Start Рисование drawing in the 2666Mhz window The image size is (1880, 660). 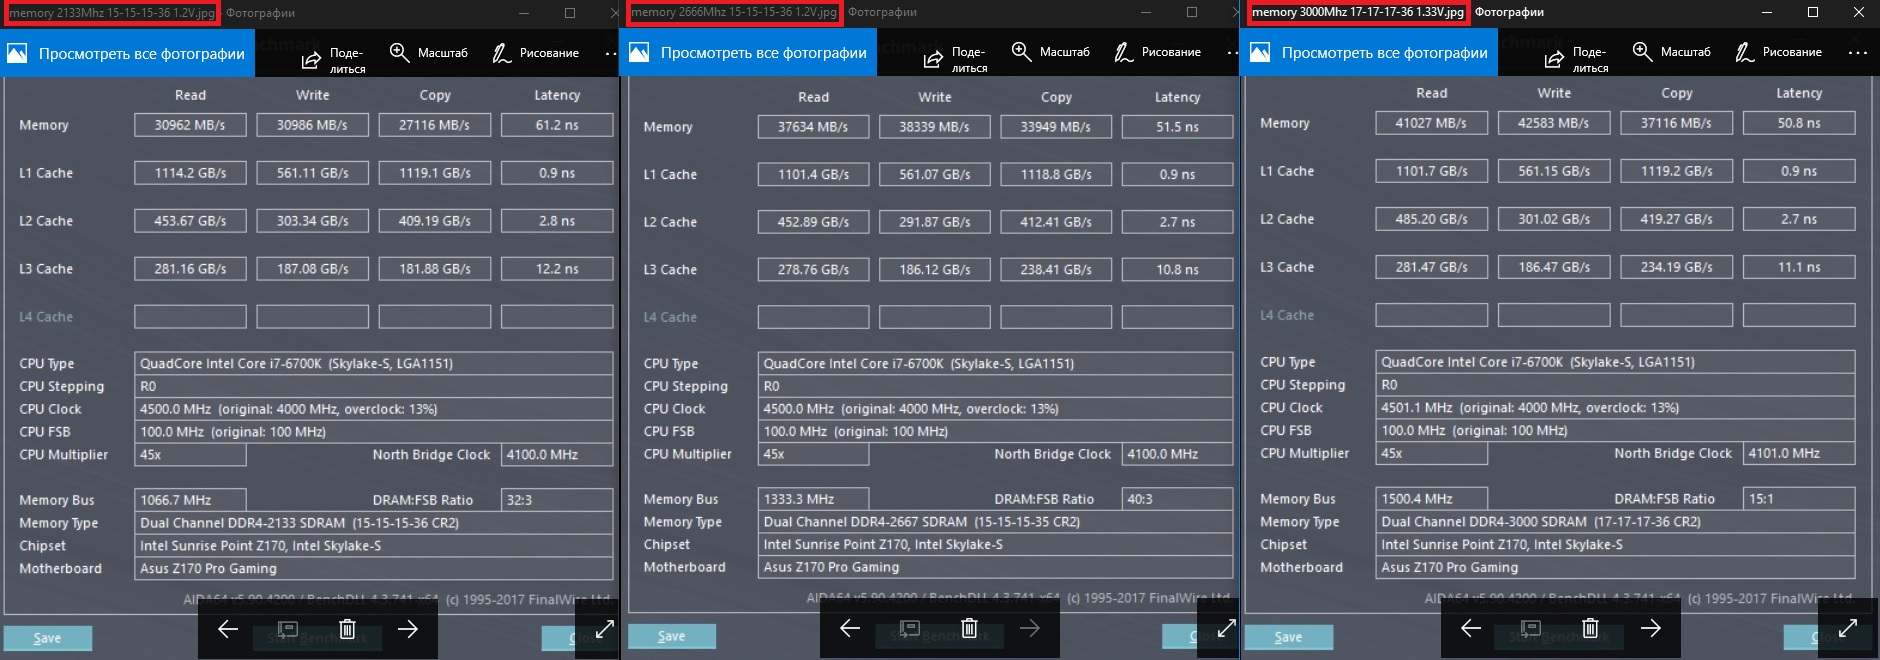[x=1157, y=52]
